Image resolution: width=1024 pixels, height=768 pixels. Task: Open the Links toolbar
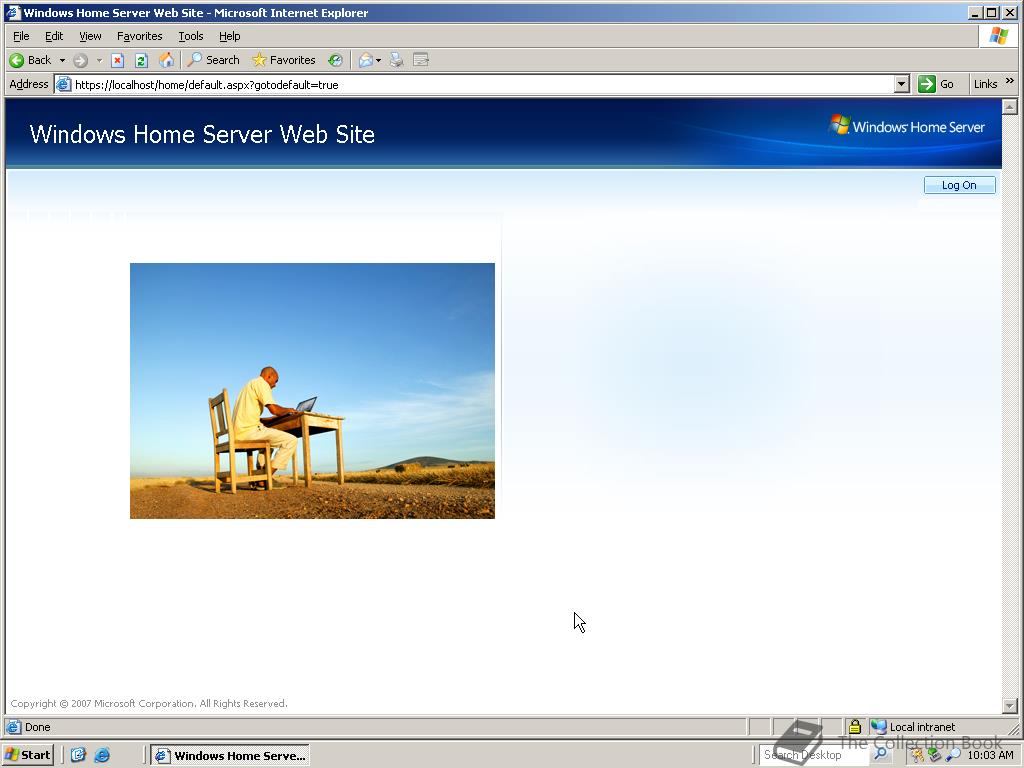985,84
